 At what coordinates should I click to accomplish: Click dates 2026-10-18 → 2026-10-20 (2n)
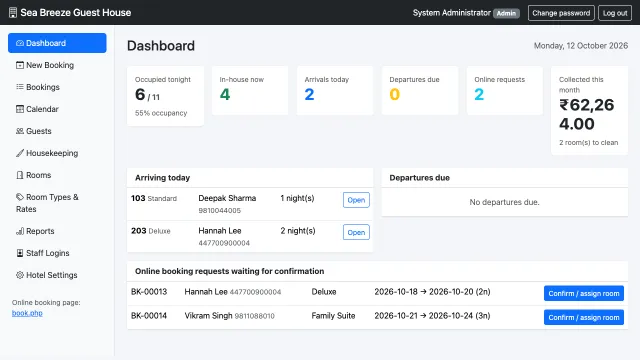[432, 292]
